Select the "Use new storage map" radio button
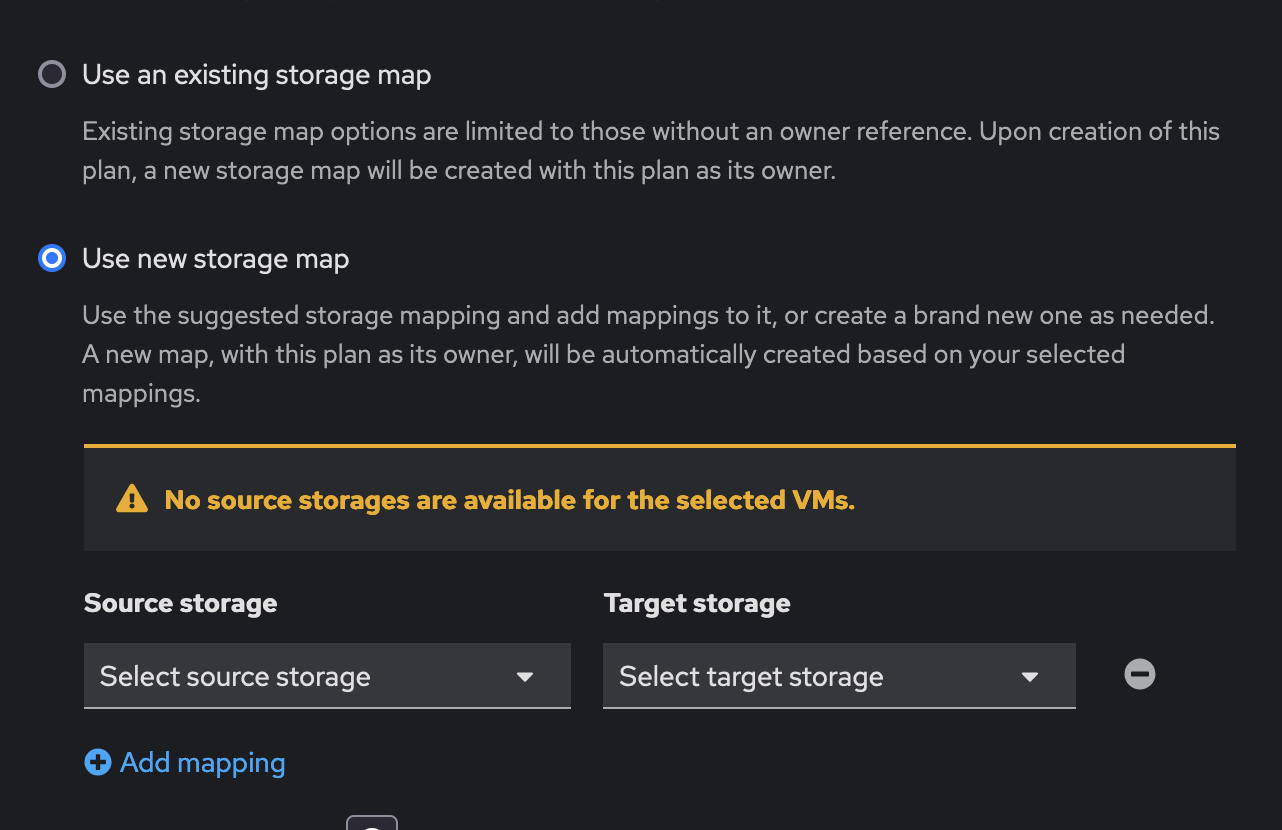The height and width of the screenshot is (830, 1282). pos(52,258)
